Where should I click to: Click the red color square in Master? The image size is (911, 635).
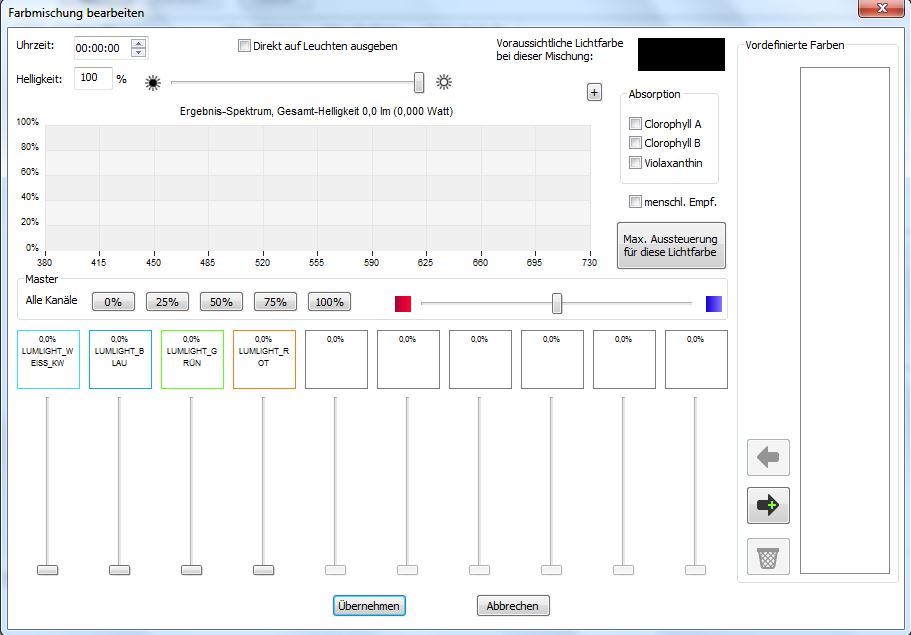point(403,303)
